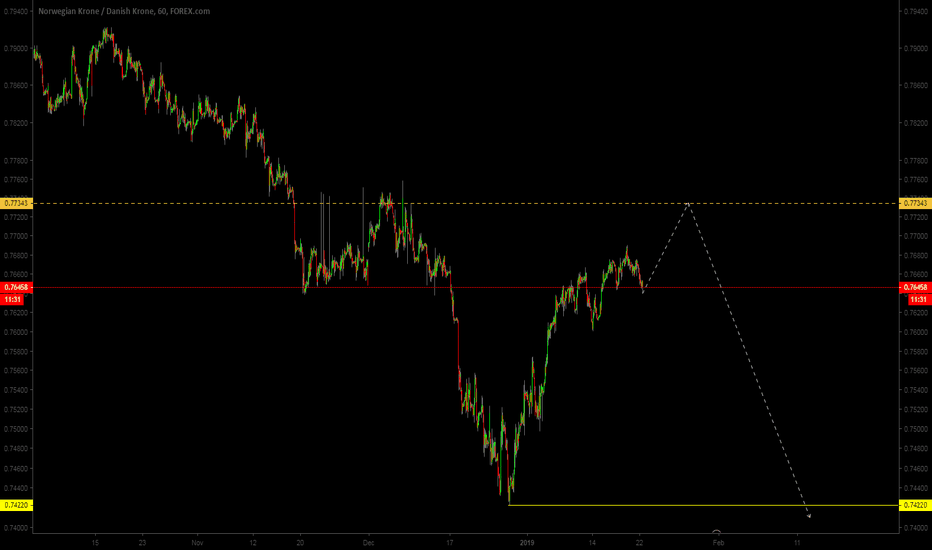Click the Norwegian Krone / Danish Krone chart title
The image size is (932, 550).
(x=124, y=11)
